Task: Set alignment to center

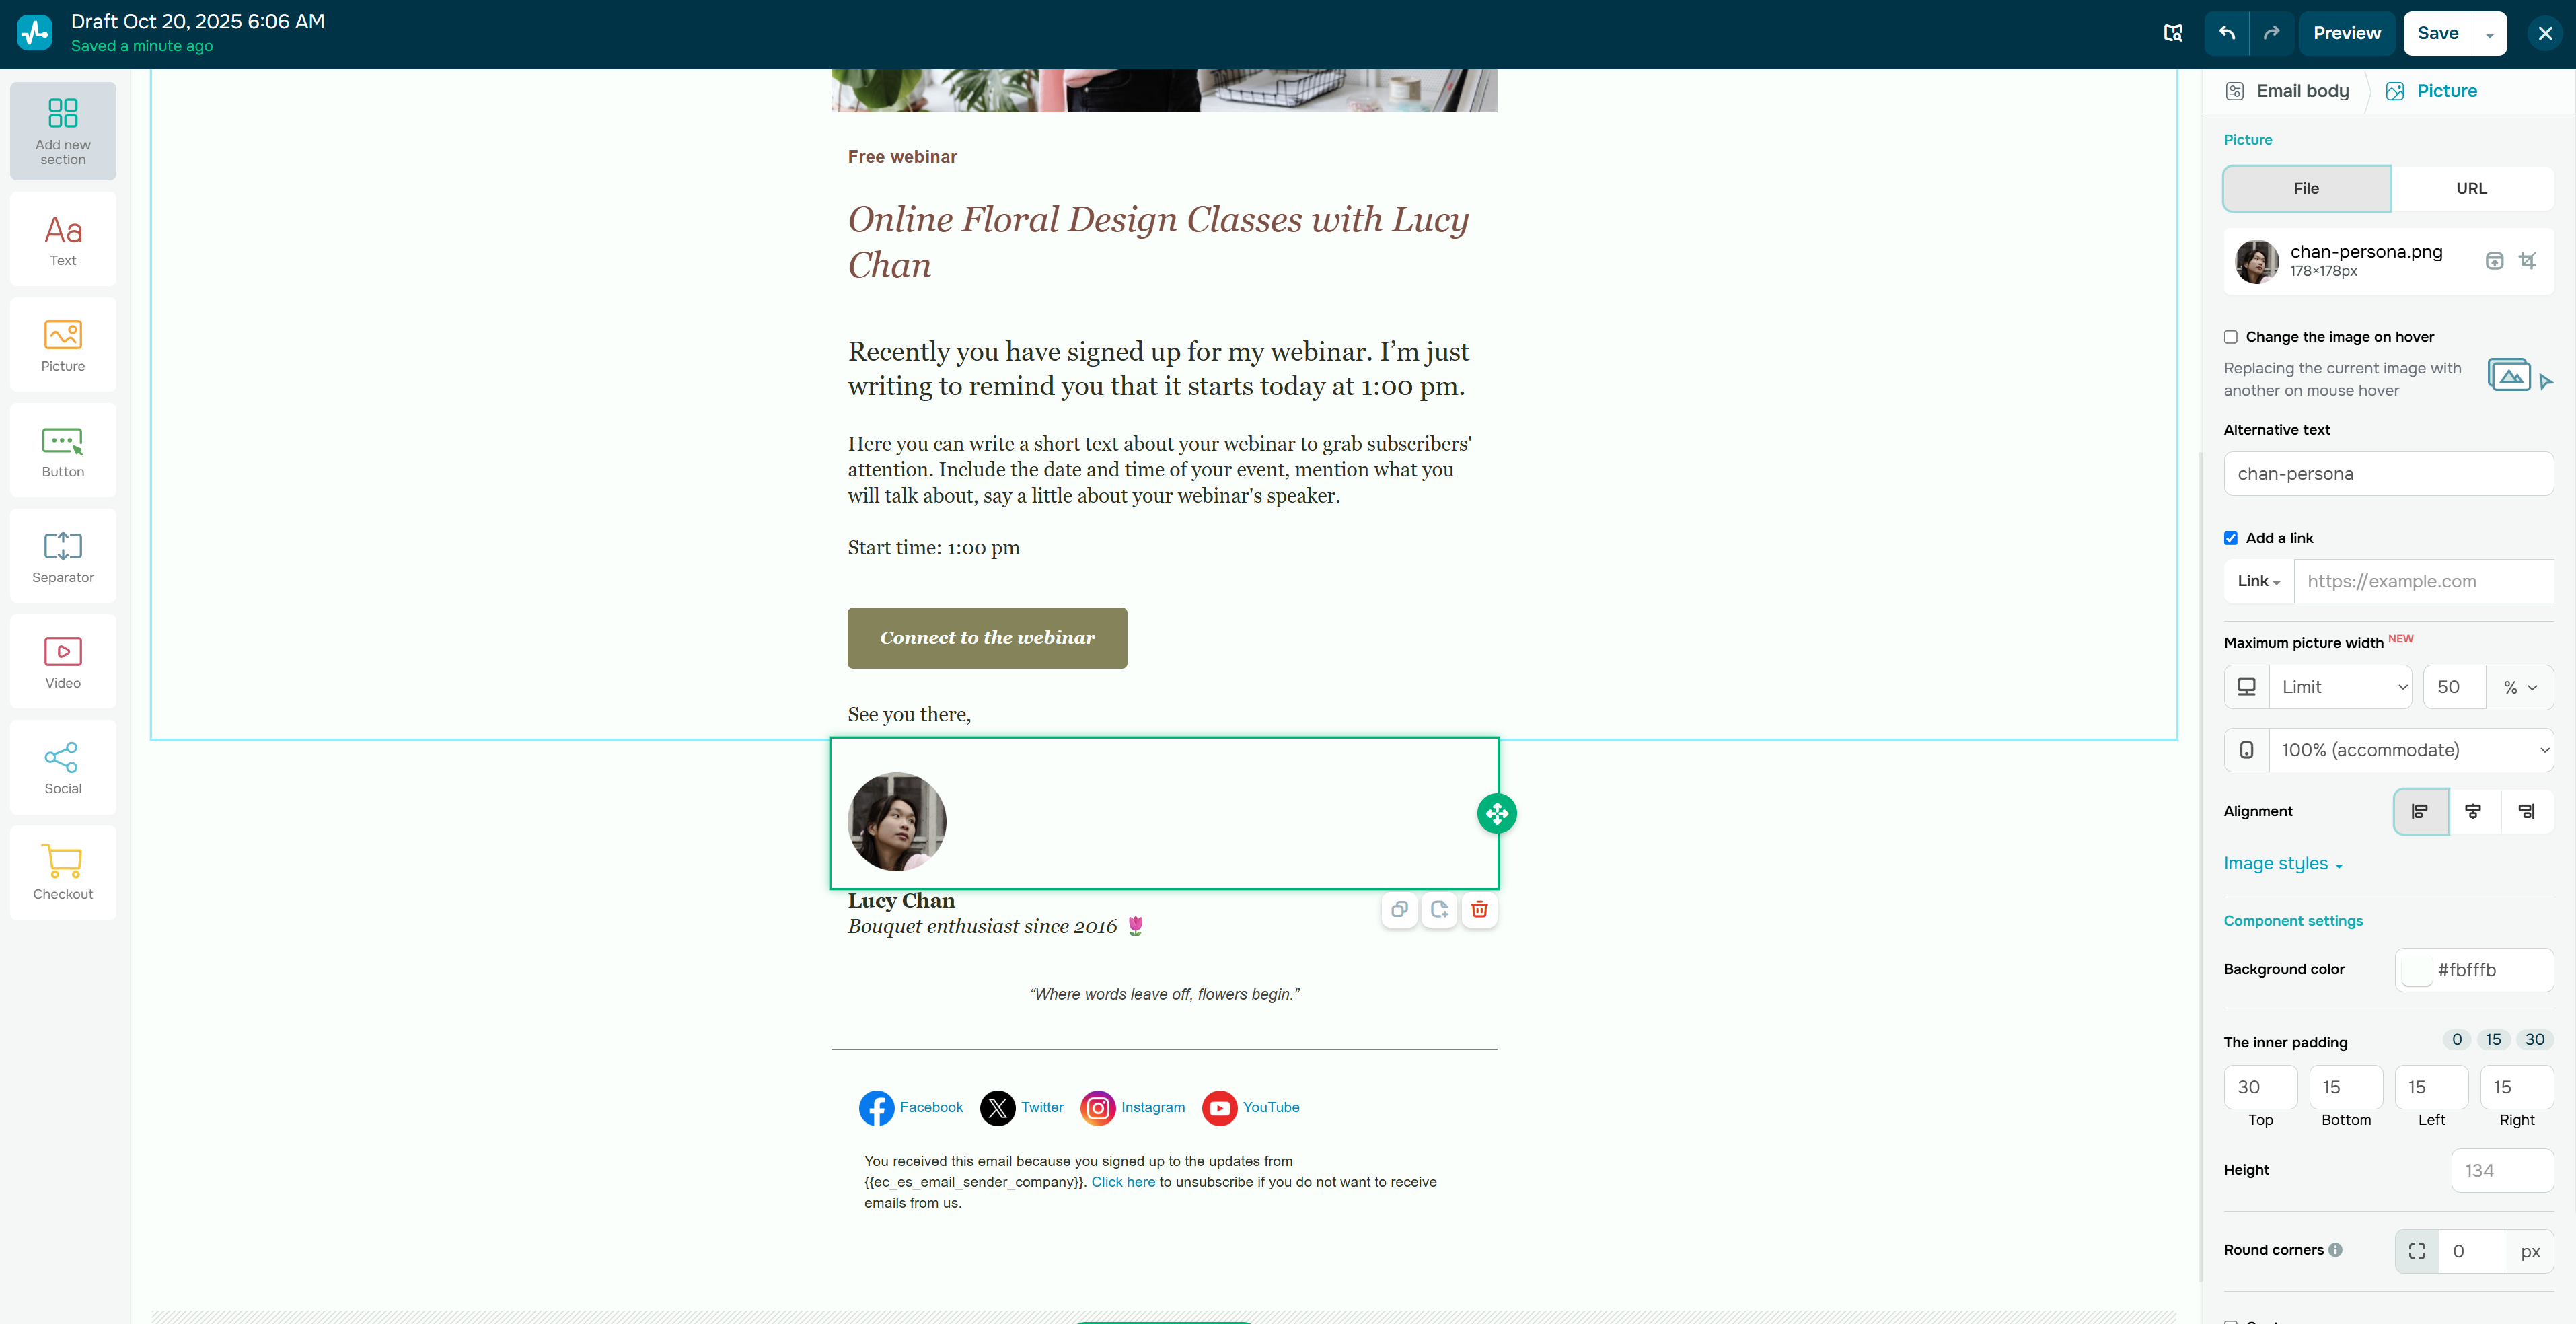Action: pos(2473,811)
